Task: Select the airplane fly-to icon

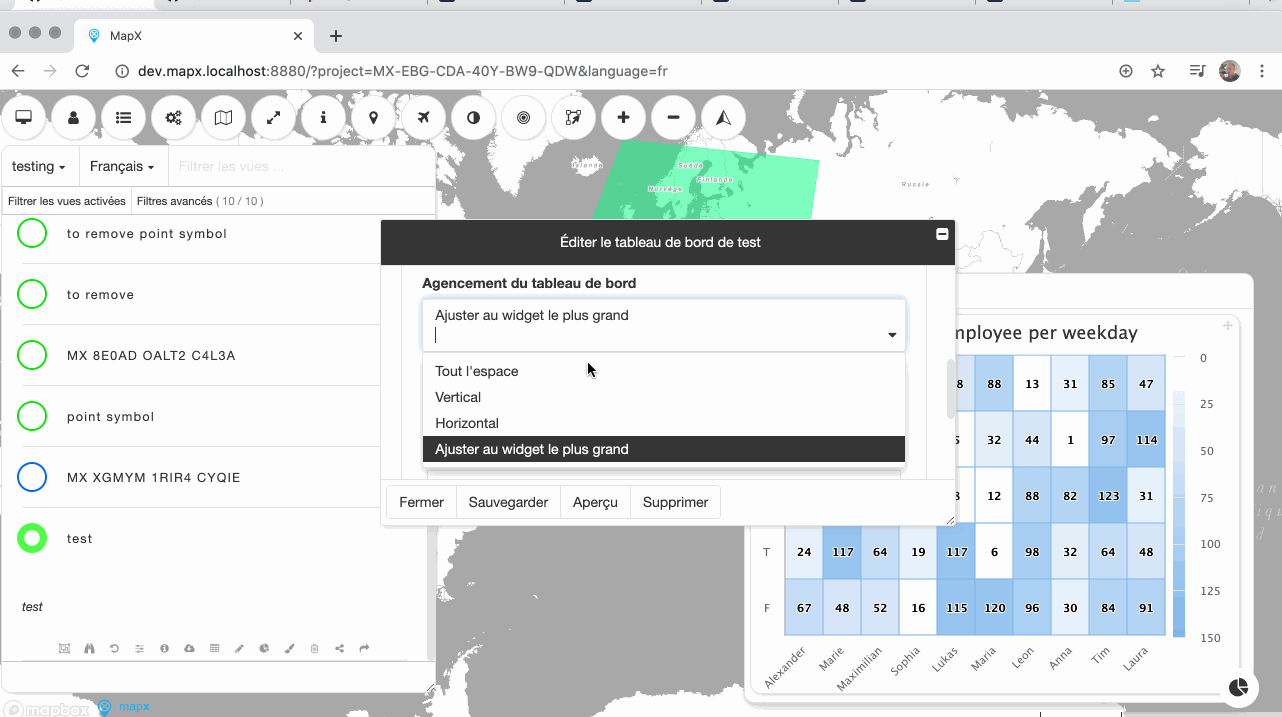Action: [423, 117]
